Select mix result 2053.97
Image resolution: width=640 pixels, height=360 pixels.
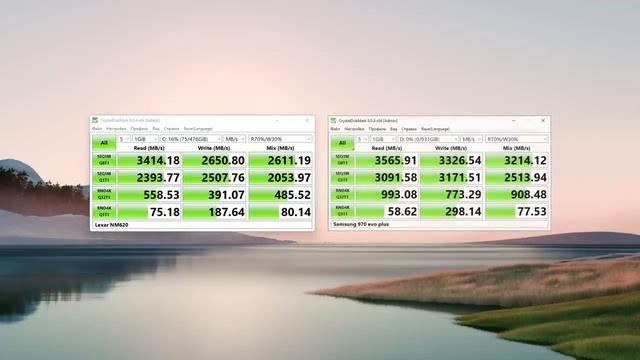(x=280, y=177)
